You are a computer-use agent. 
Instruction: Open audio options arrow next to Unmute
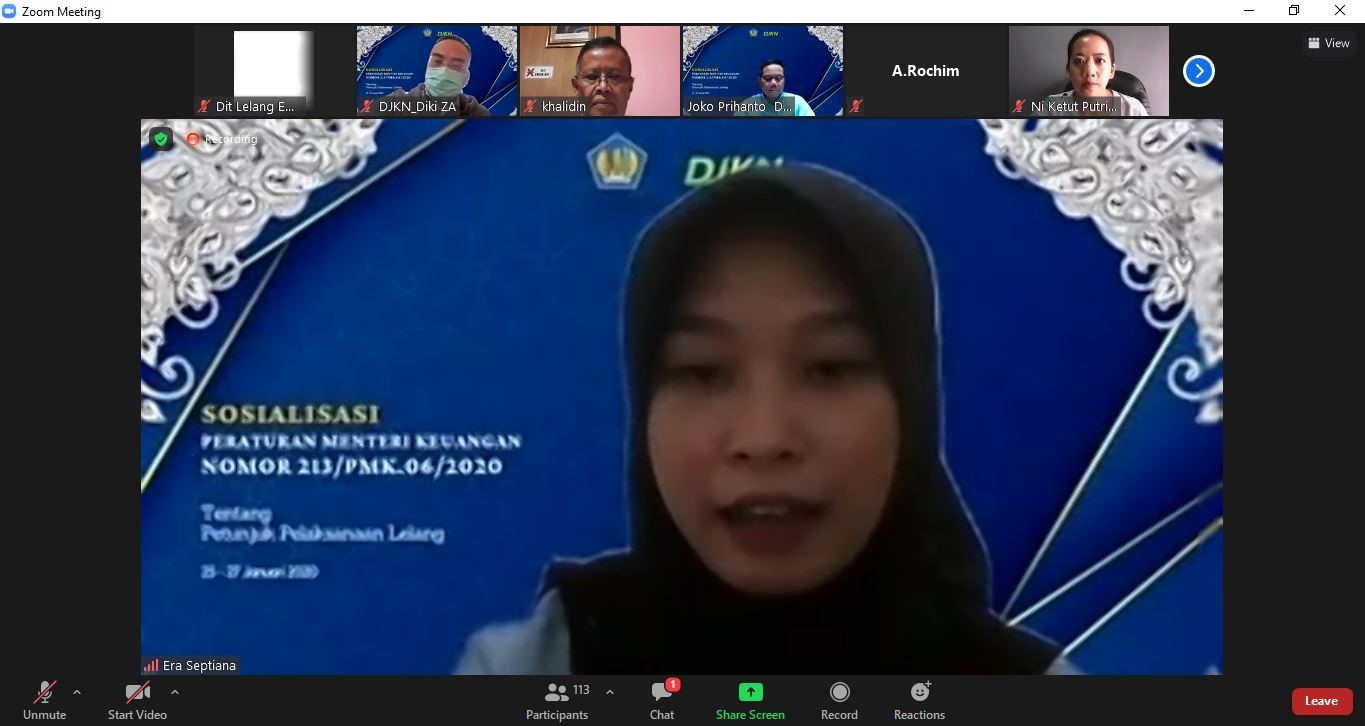click(x=77, y=692)
